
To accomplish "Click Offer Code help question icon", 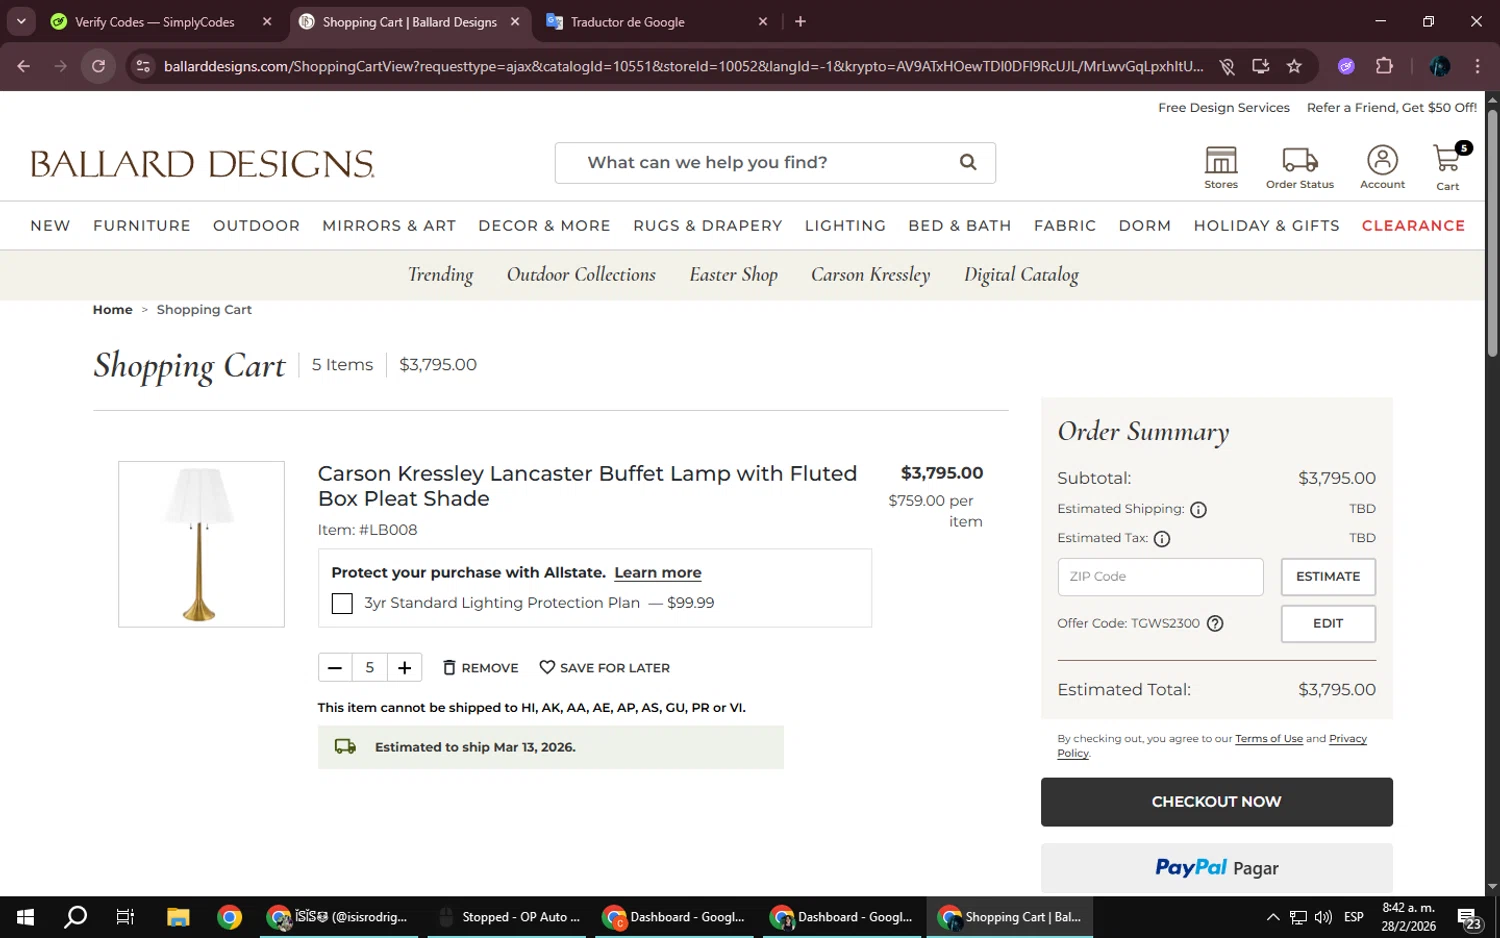I will tap(1215, 624).
